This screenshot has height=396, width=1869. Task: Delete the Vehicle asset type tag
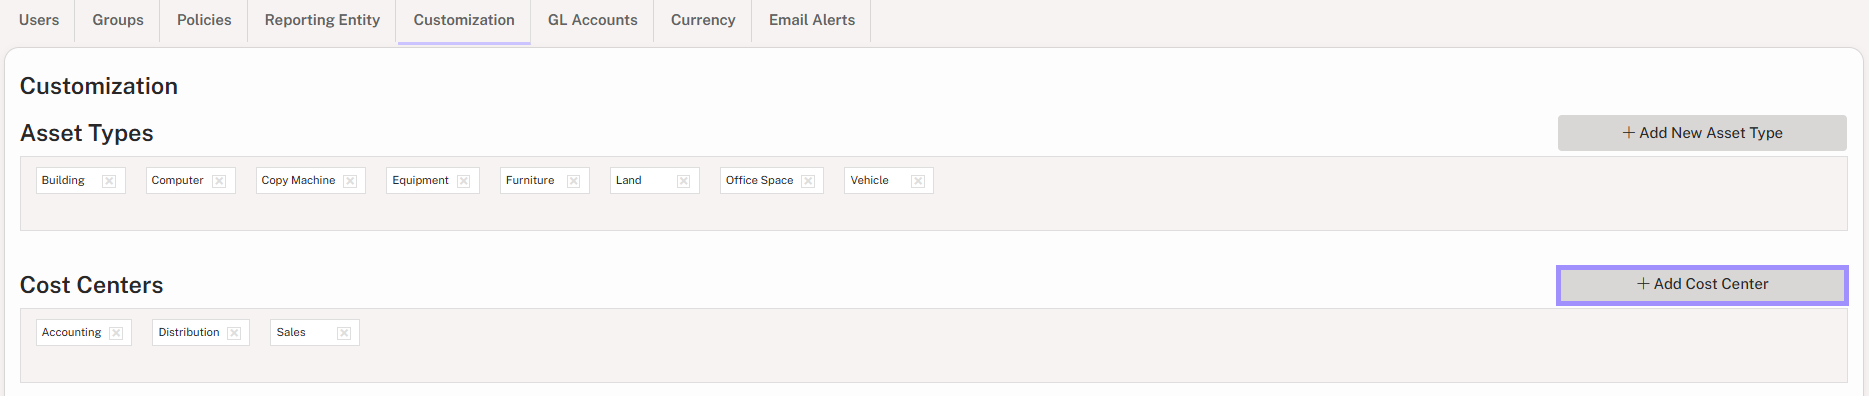click(918, 181)
